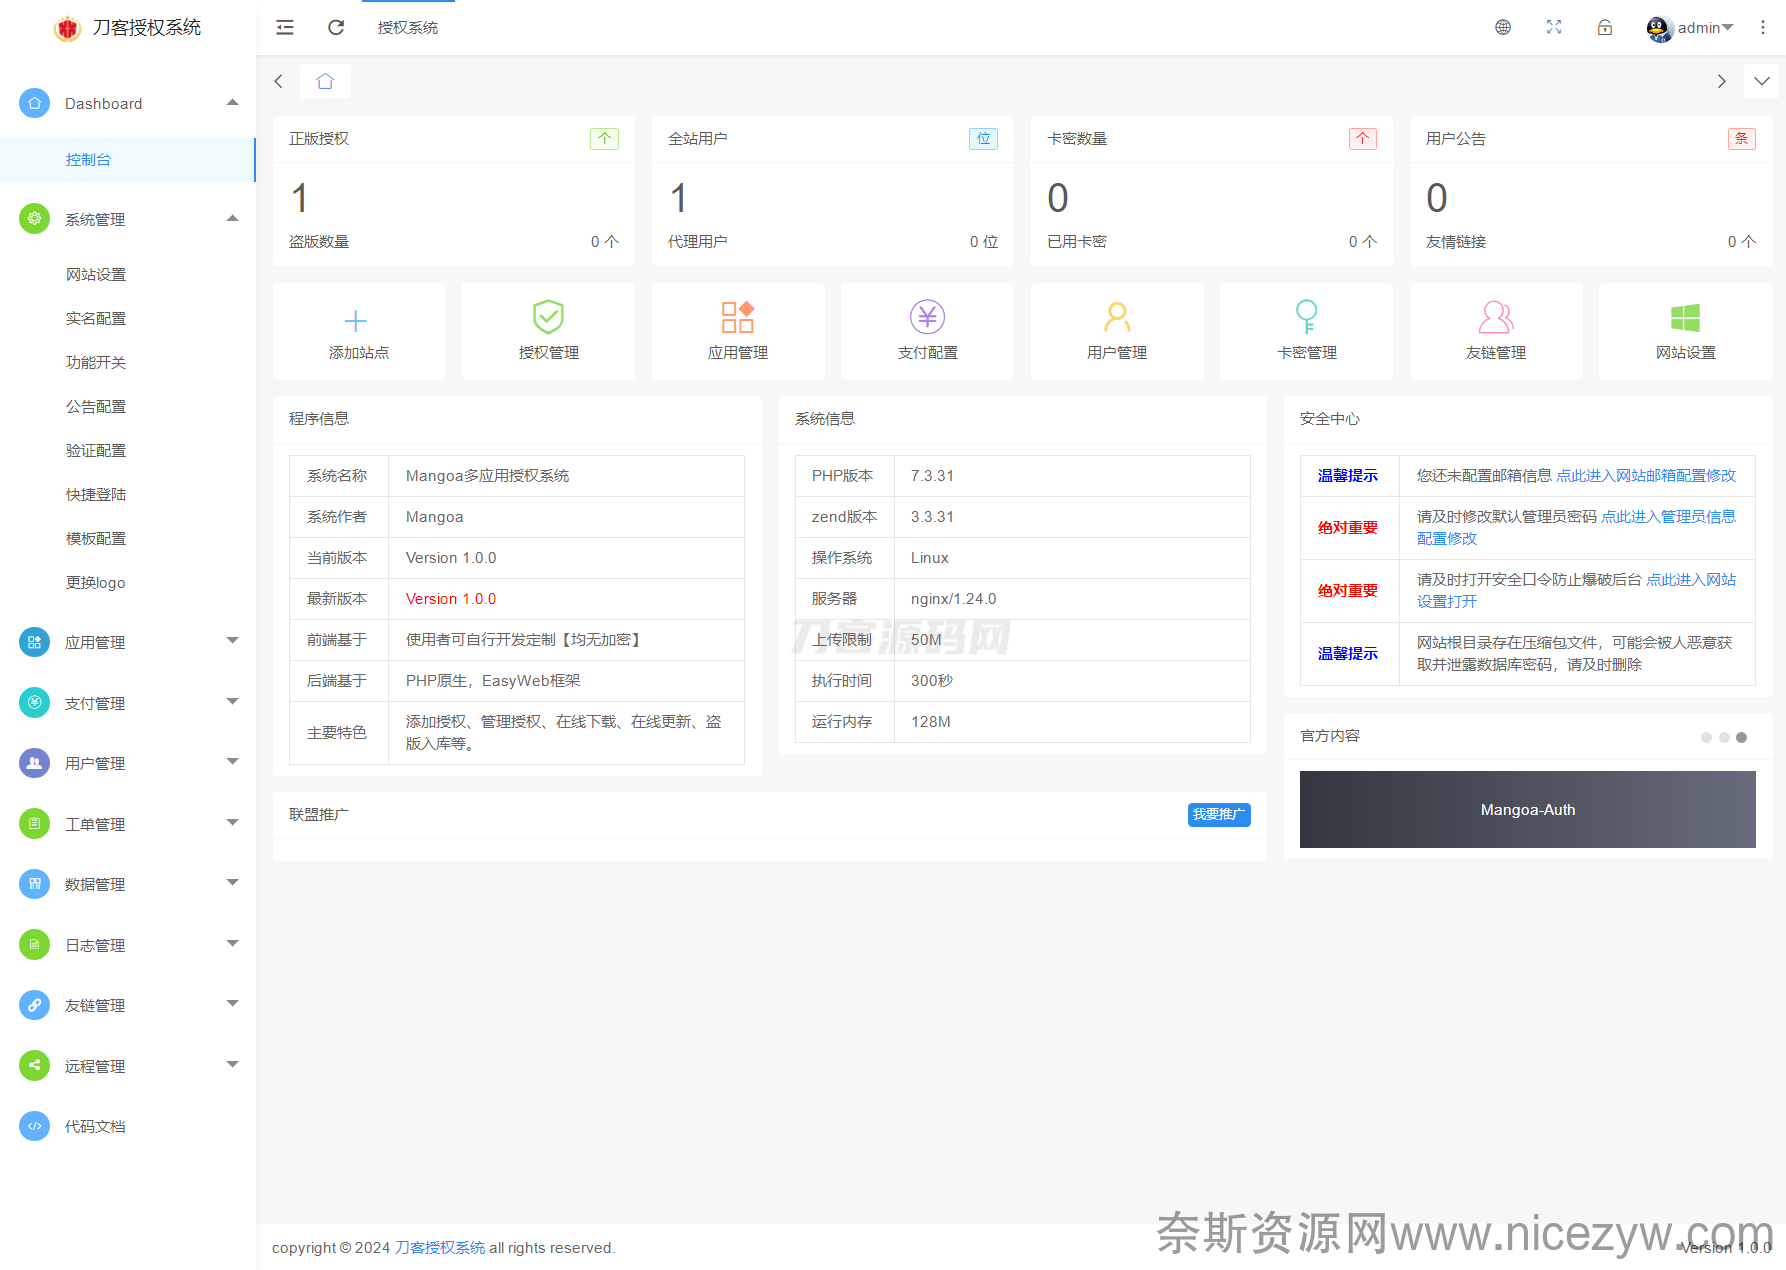This screenshot has width=1786, height=1270.
Task: Open the 友链管理 people shortcut
Action: coord(1496,332)
